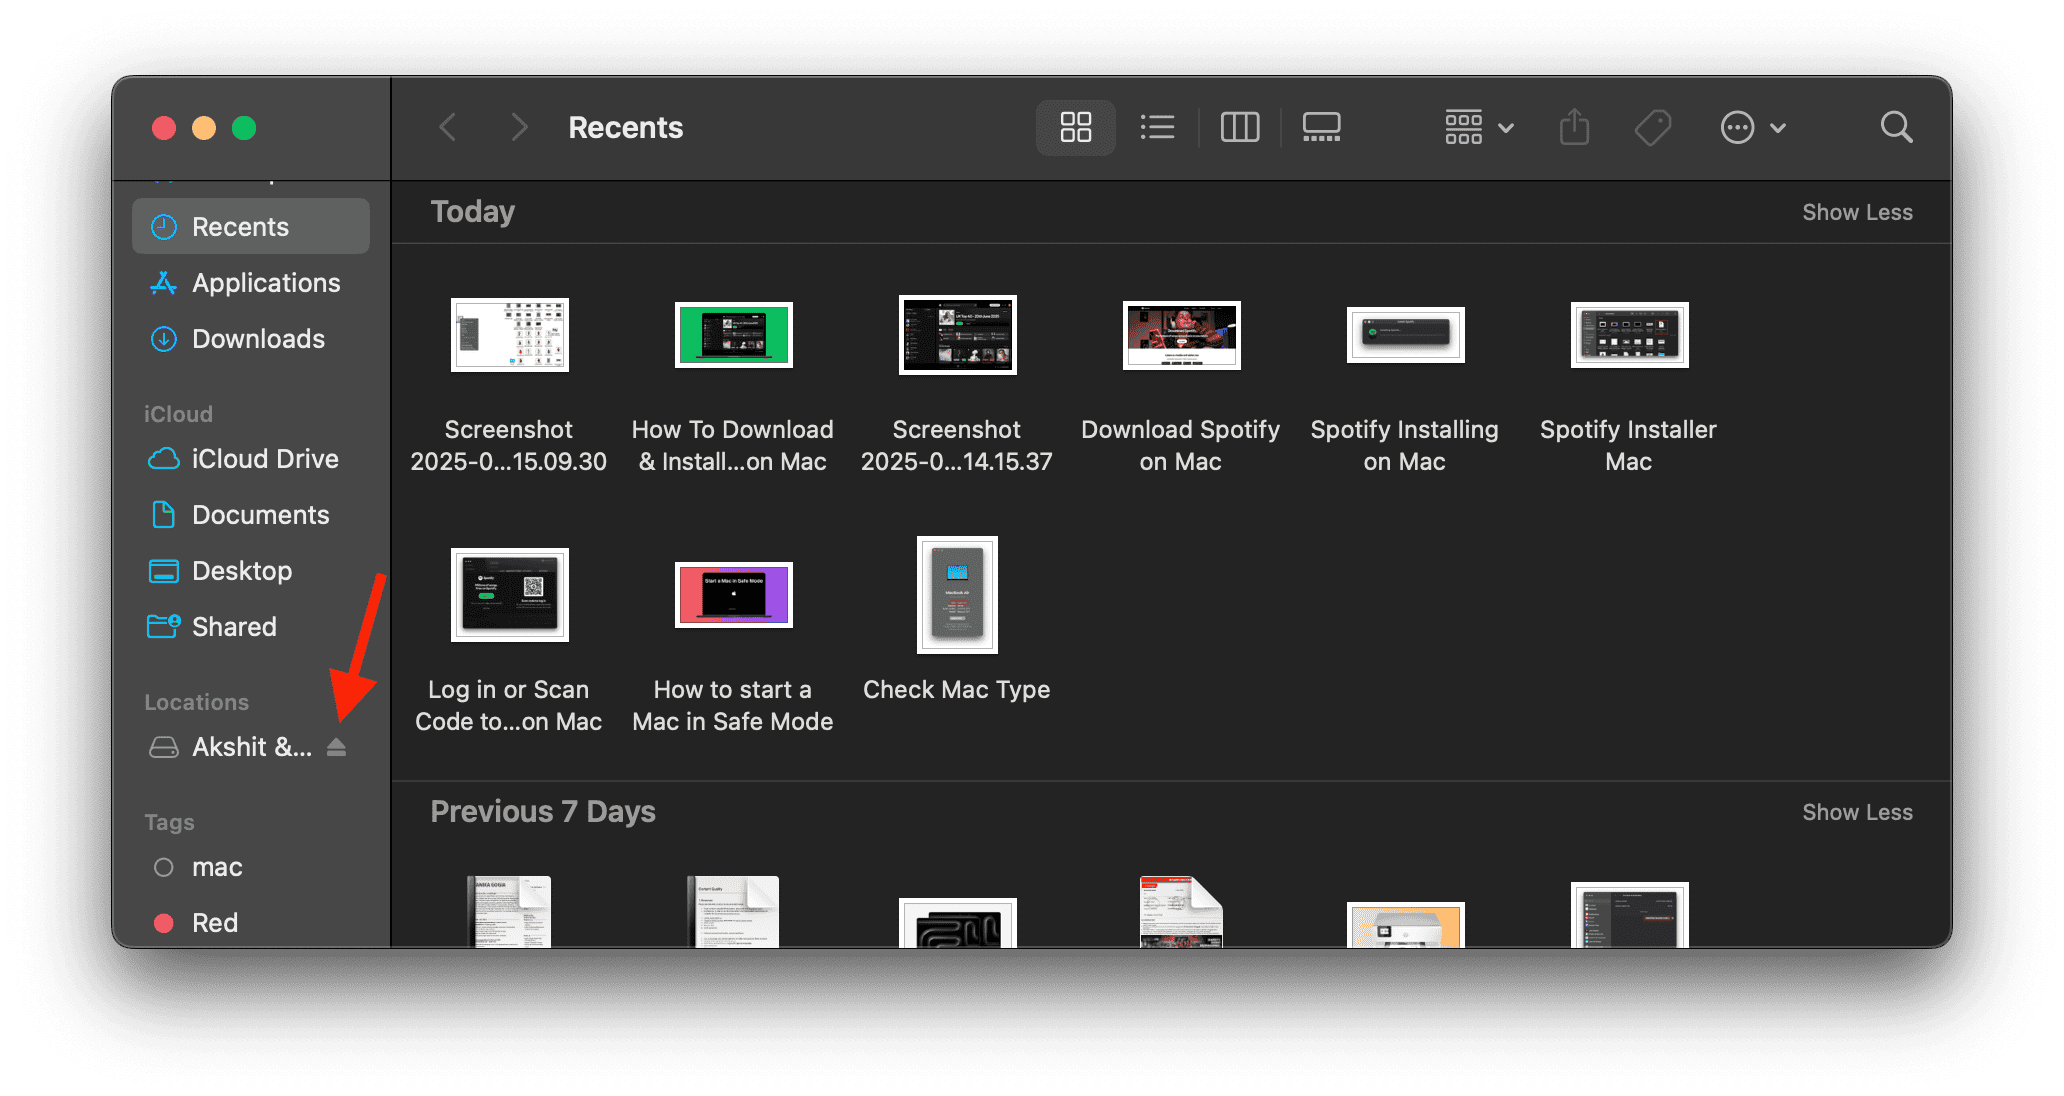Switch to list view
Viewport: 2064px width, 1096px height.
coord(1157,127)
